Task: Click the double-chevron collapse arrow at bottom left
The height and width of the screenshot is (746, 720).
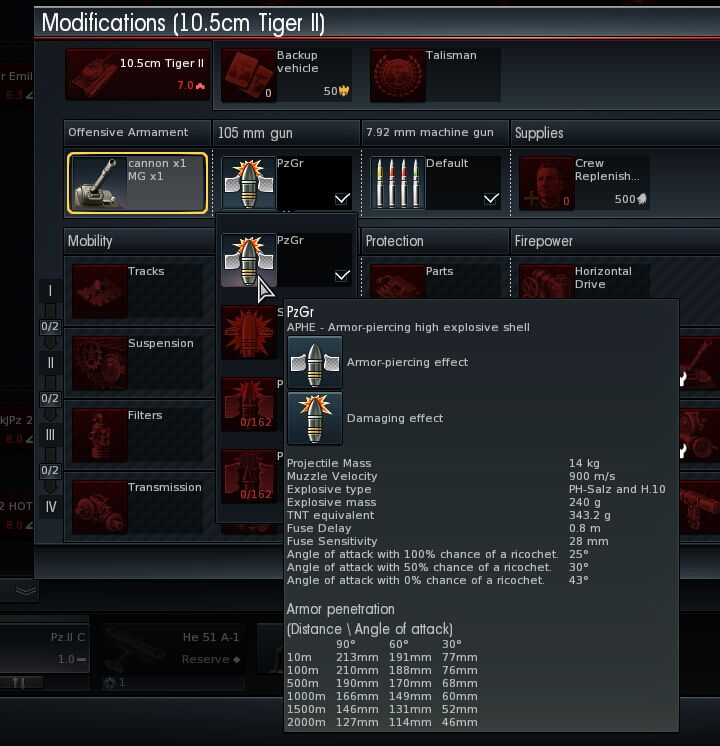Action: click(x=26, y=591)
